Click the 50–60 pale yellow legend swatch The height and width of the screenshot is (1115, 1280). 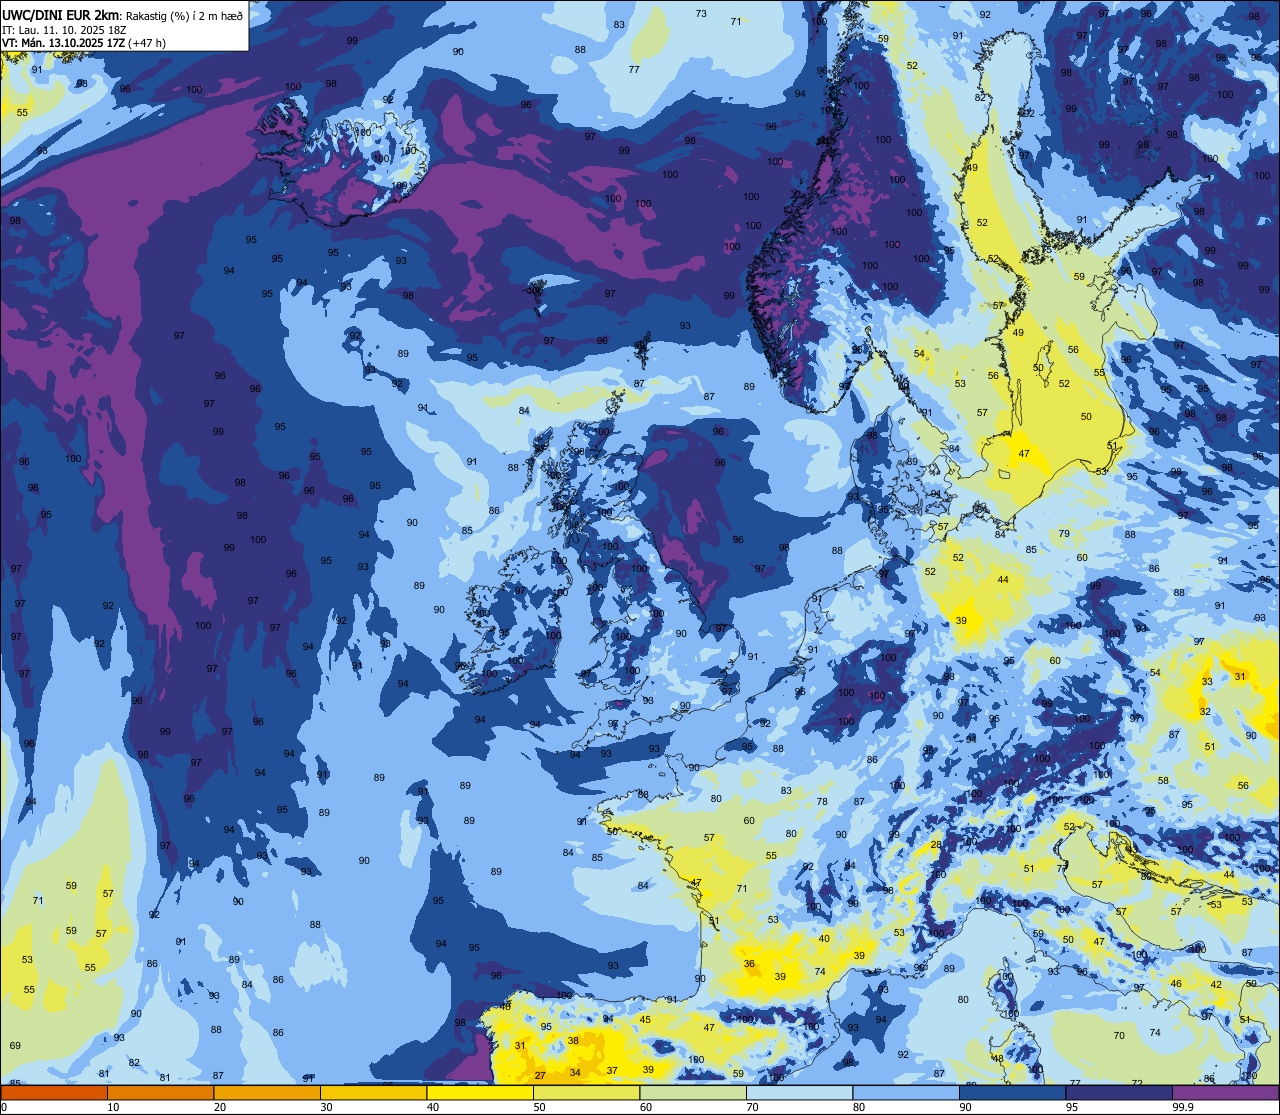point(586,1092)
